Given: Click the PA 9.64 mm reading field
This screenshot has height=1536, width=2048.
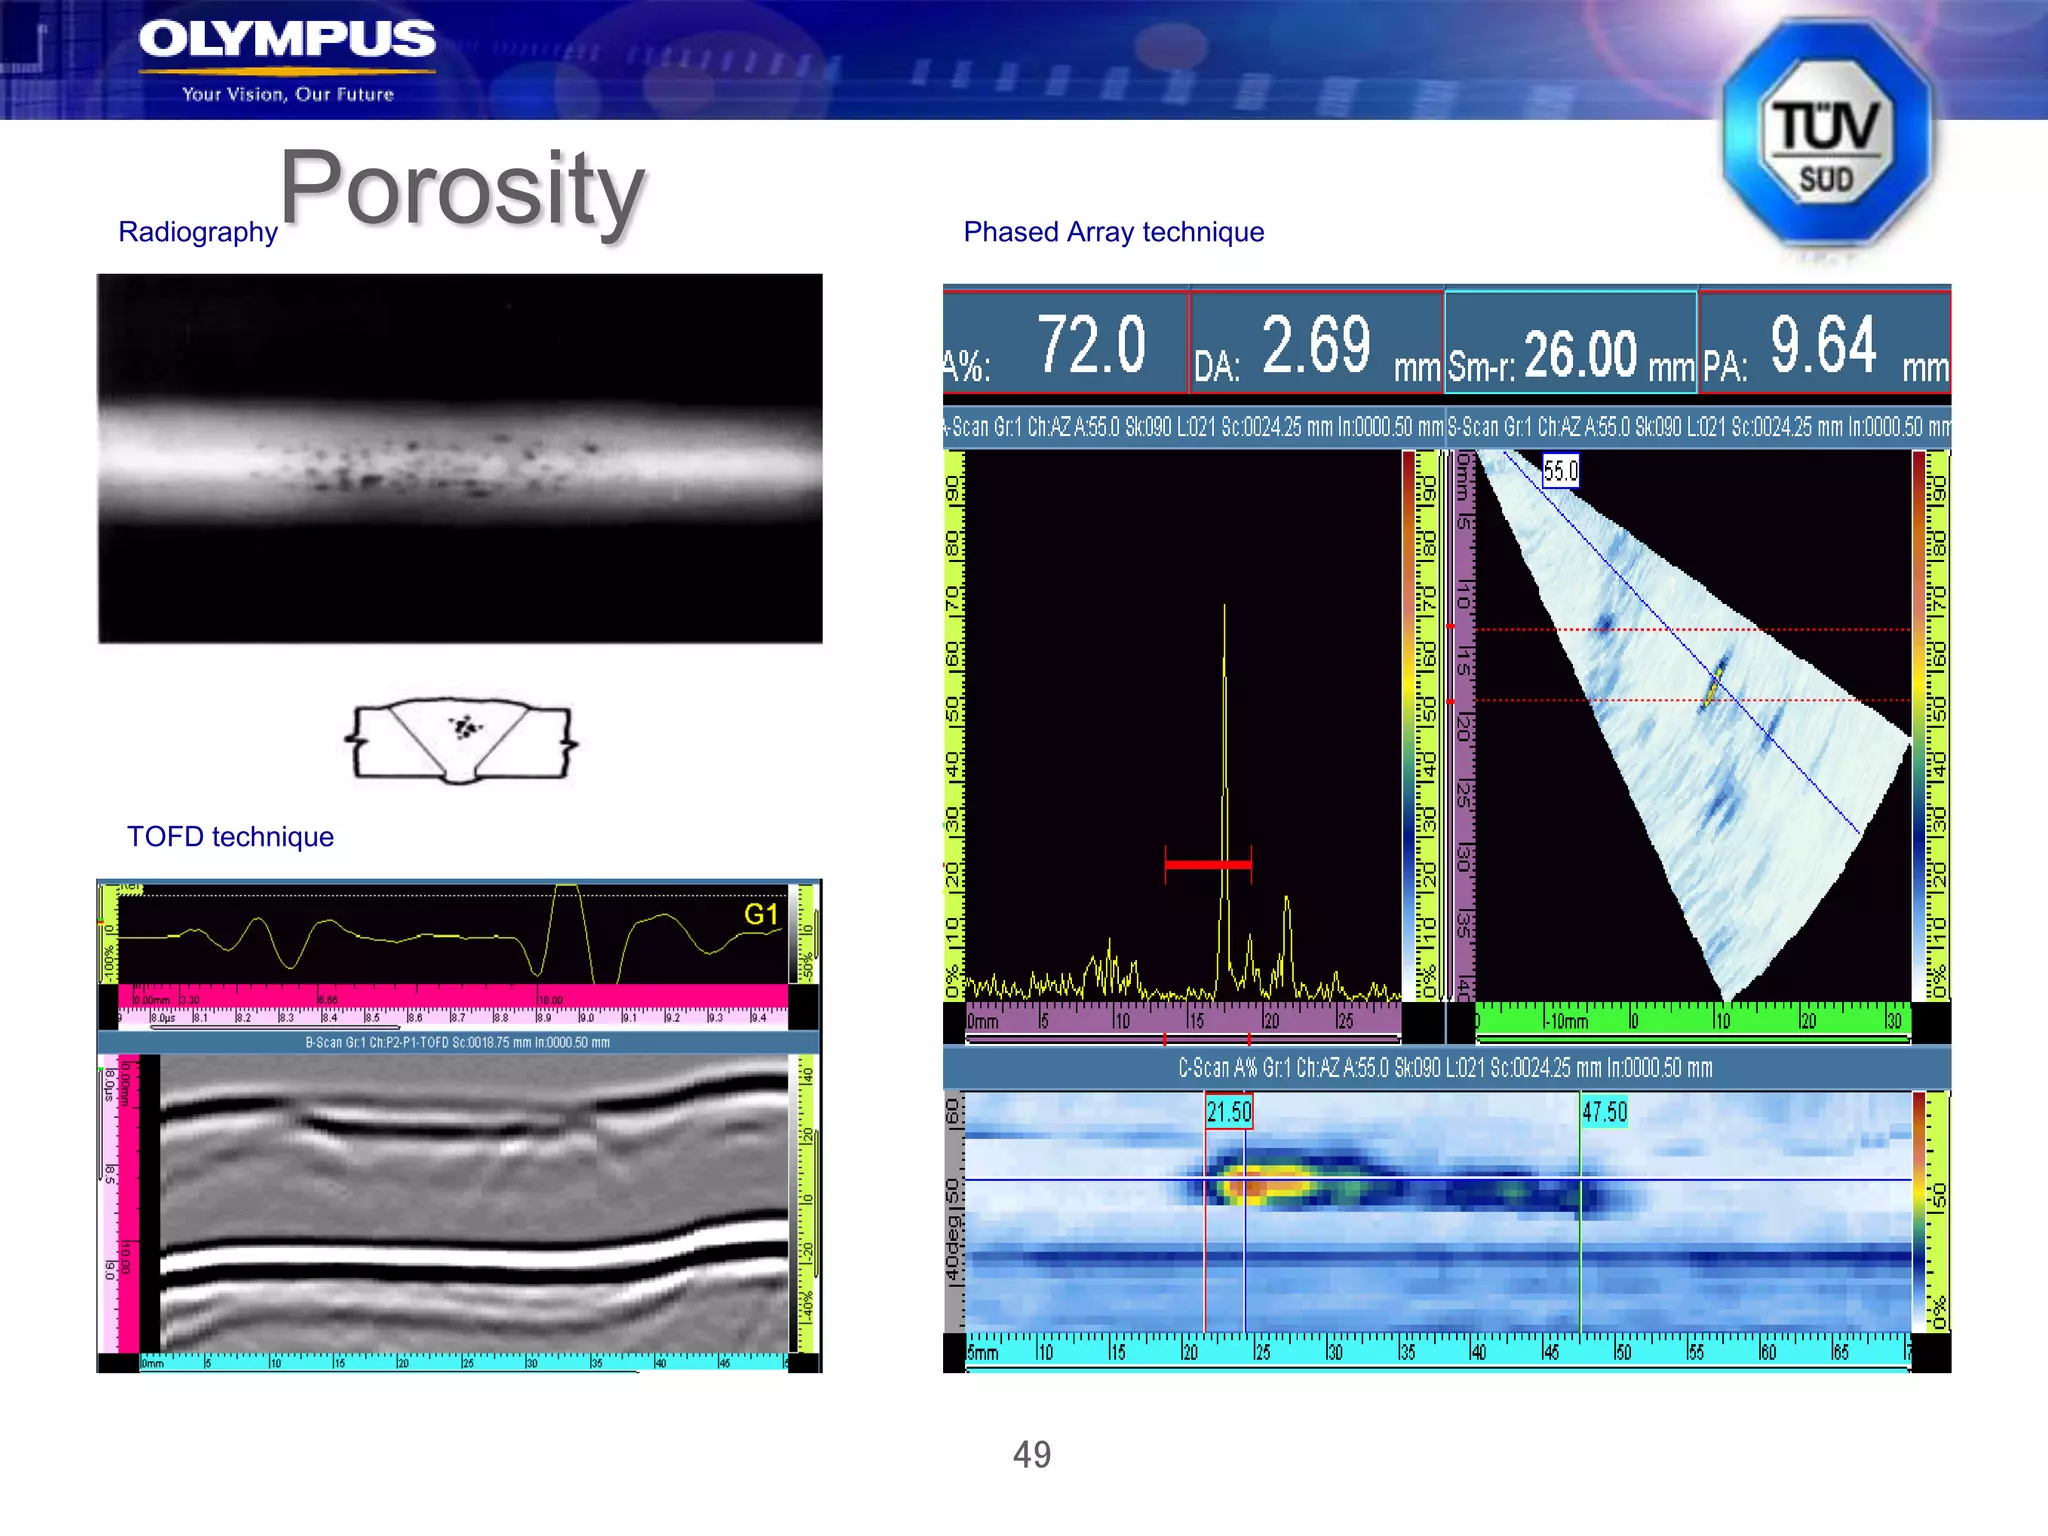Looking at the screenshot, I should tap(1825, 343).
